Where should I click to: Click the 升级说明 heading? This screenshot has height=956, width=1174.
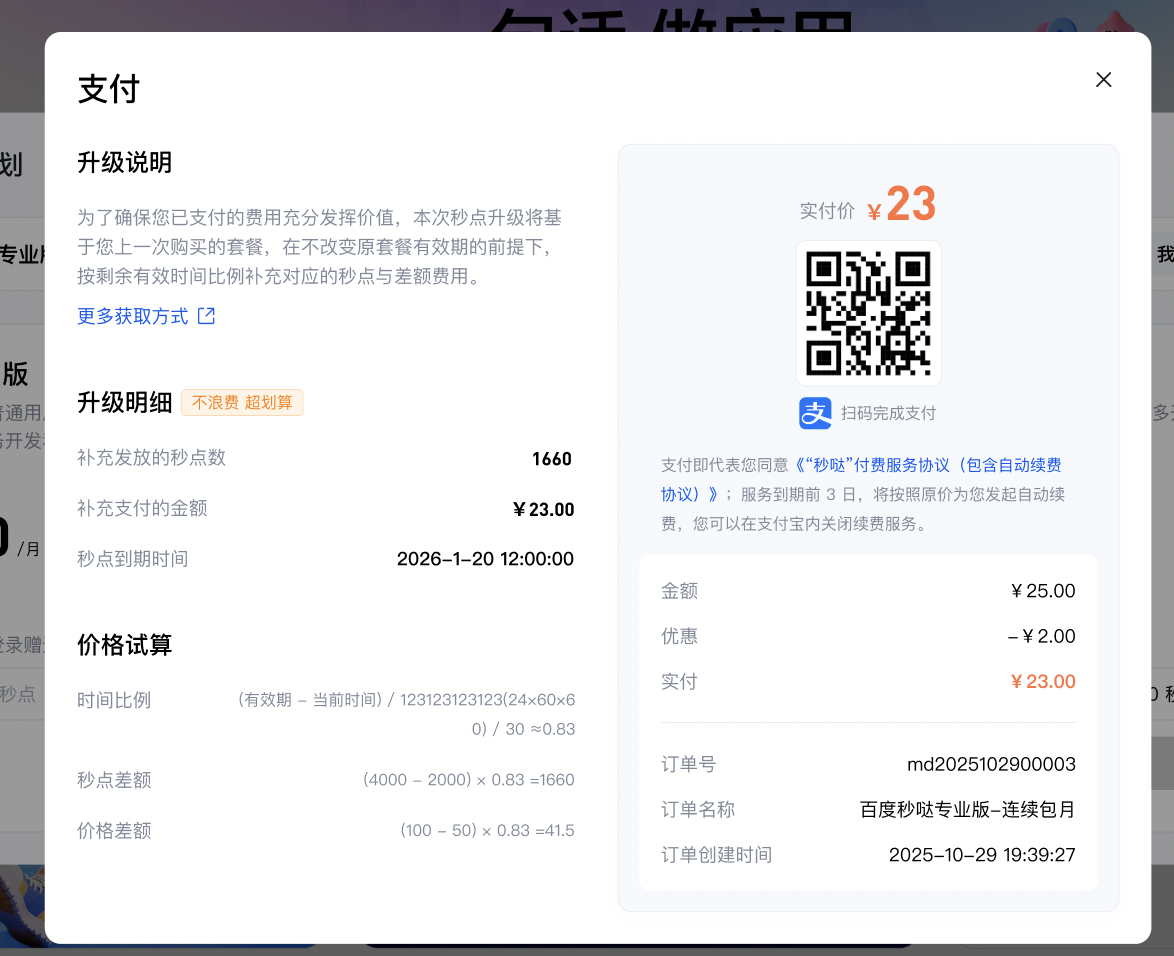click(125, 163)
